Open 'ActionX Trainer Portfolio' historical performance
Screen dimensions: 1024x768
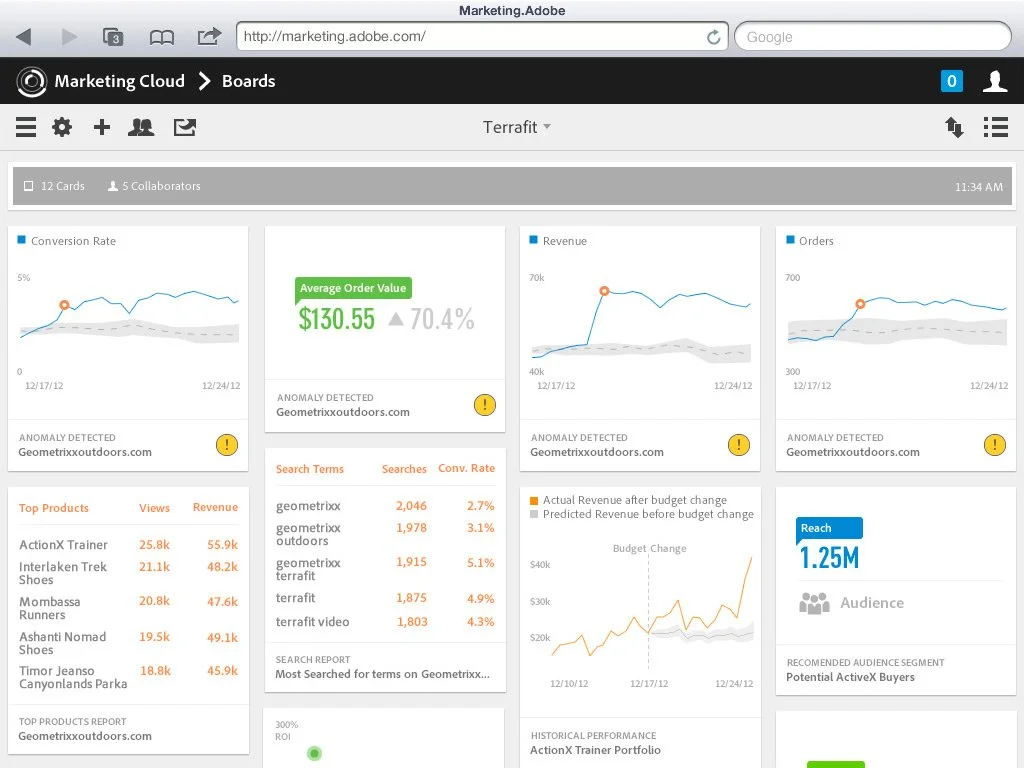tap(595, 750)
